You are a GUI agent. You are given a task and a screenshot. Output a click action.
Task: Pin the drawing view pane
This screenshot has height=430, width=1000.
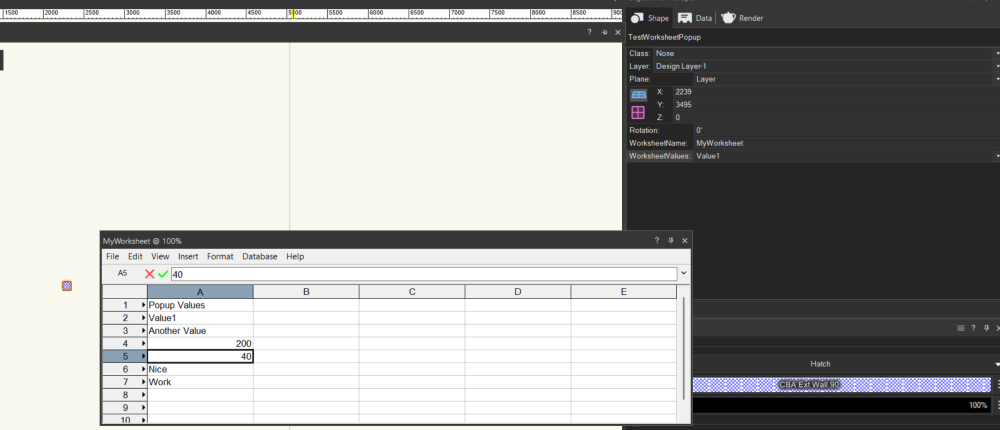tap(604, 33)
